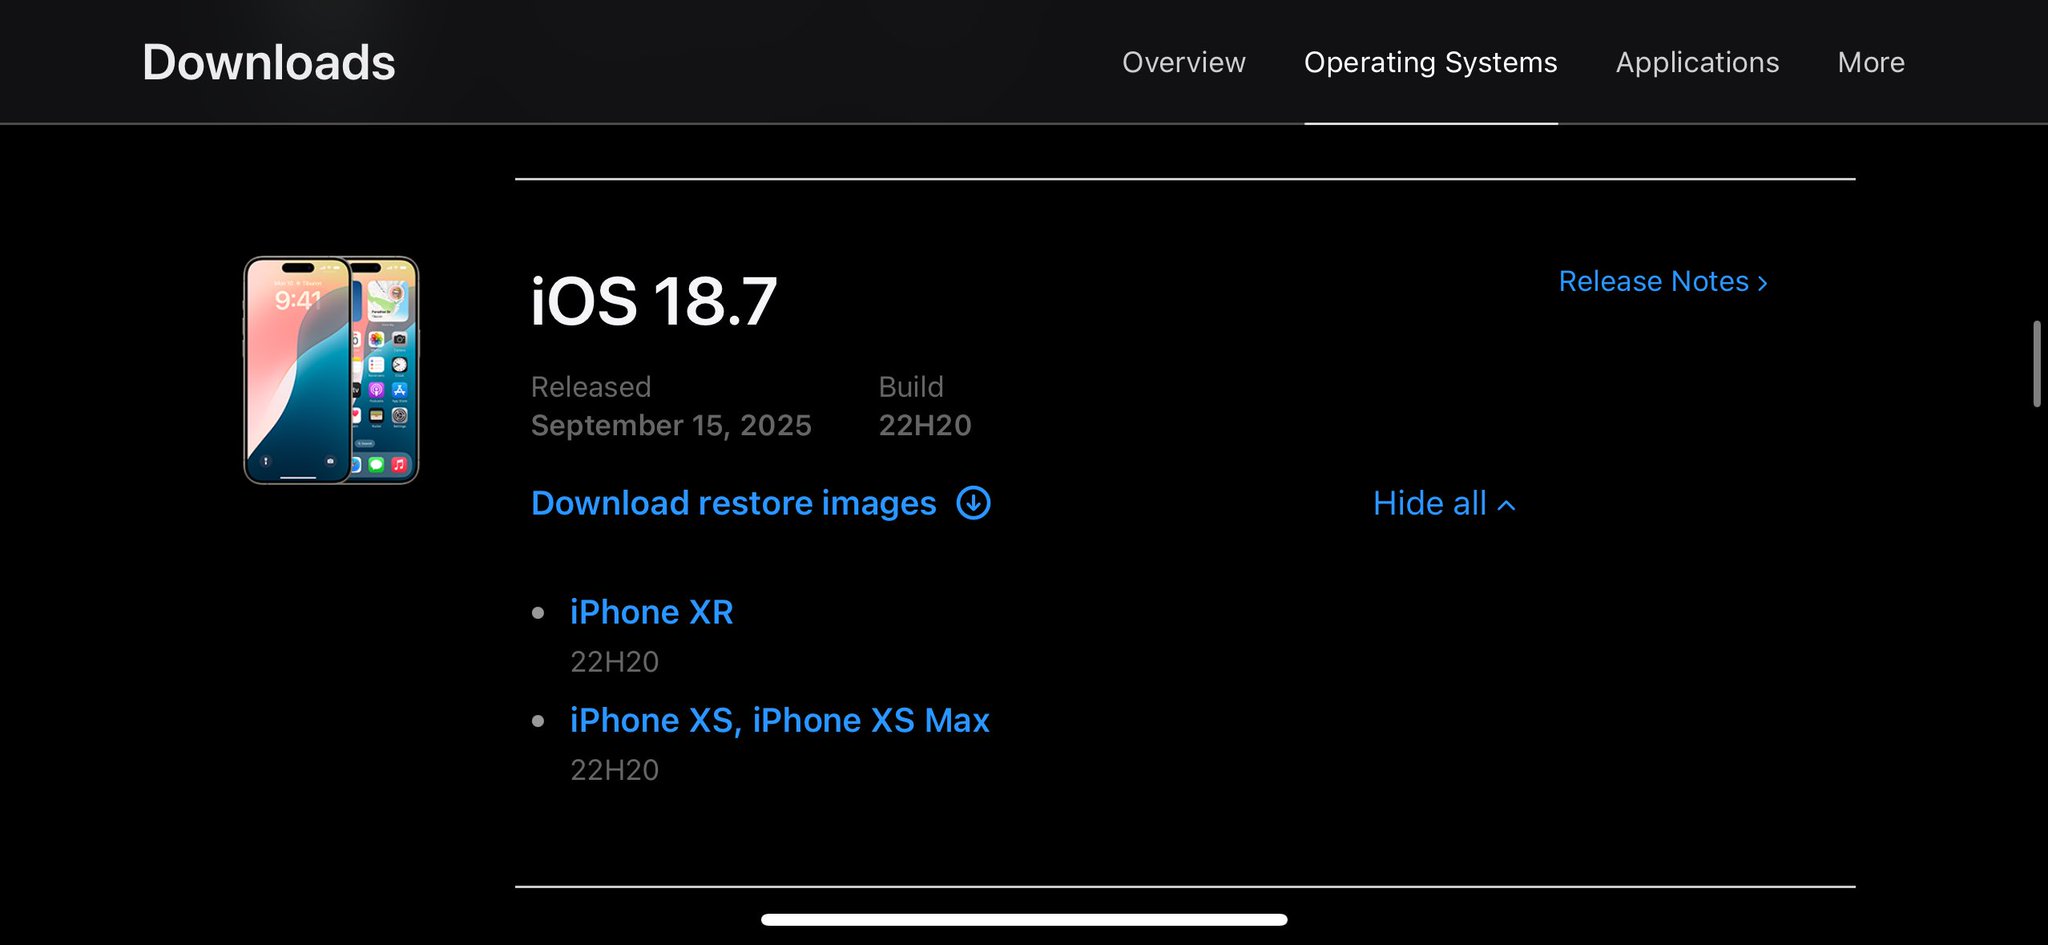Open iPhone XS, iPhone XS Max link
Viewport: 2048px width, 945px height.
pyautogui.click(x=779, y=720)
